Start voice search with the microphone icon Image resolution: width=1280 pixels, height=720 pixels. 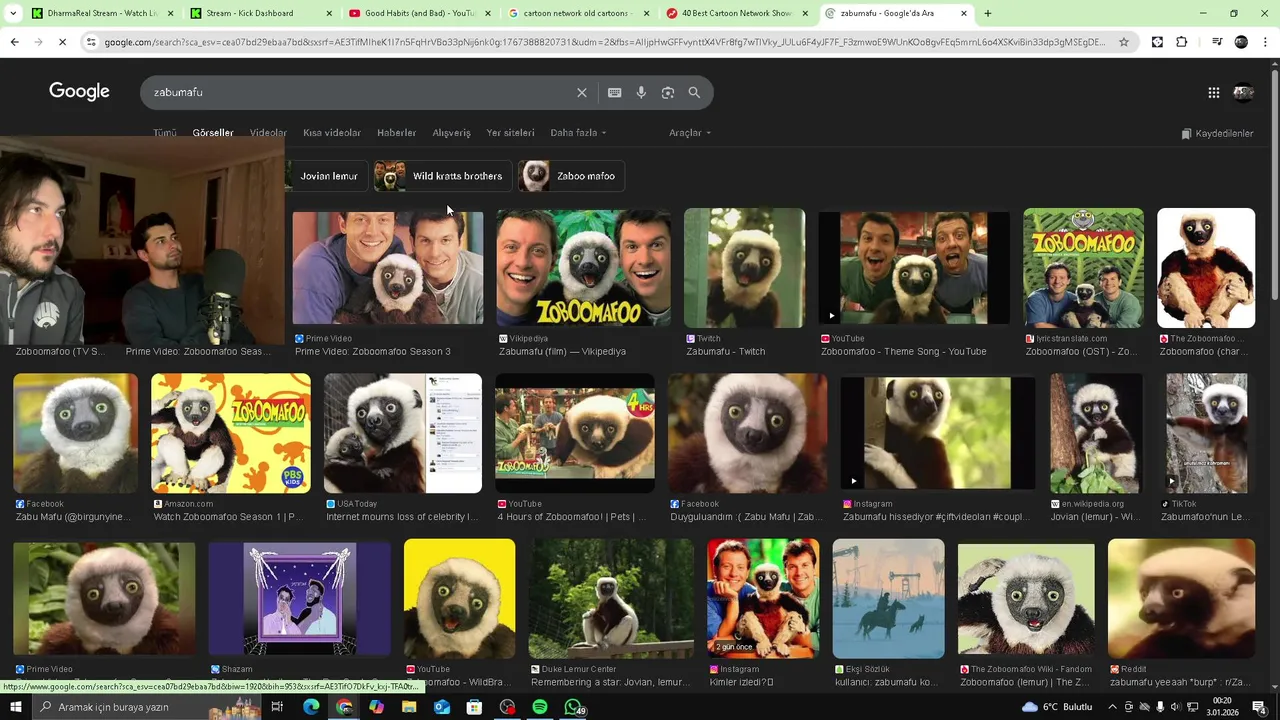click(x=641, y=92)
